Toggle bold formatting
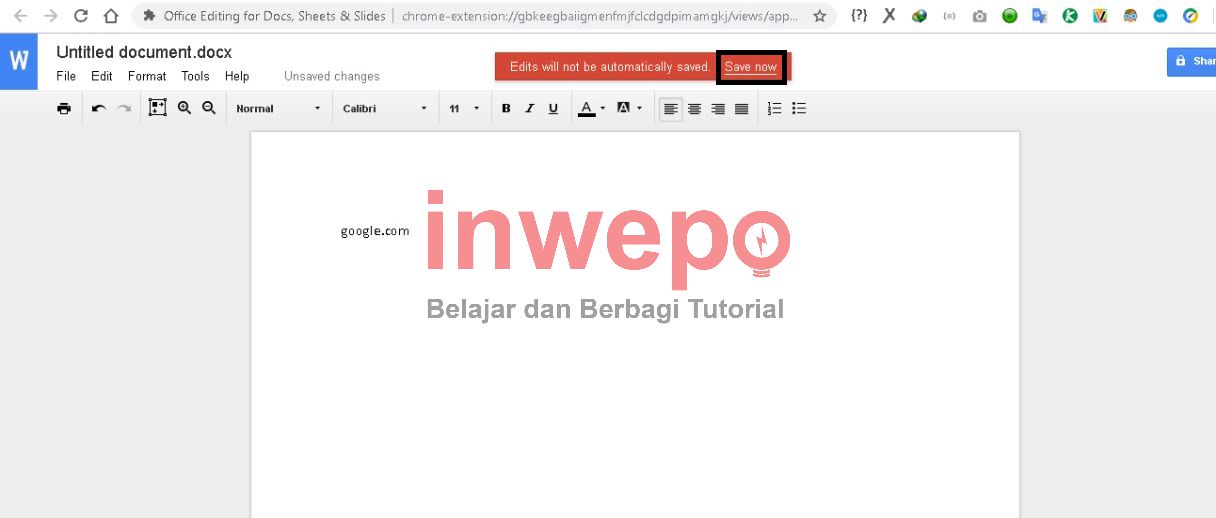1216x518 pixels. 506,108
